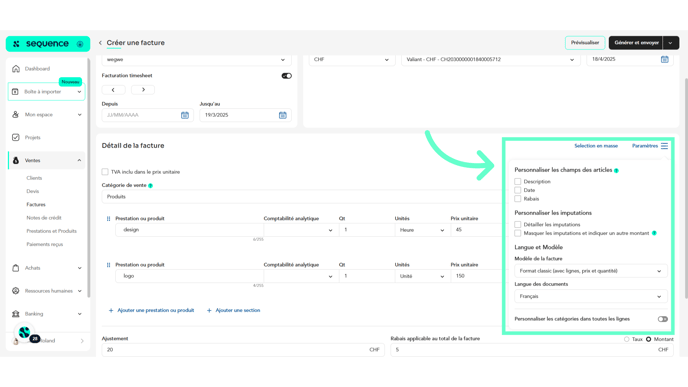Click Projets checkbox icon

16,137
